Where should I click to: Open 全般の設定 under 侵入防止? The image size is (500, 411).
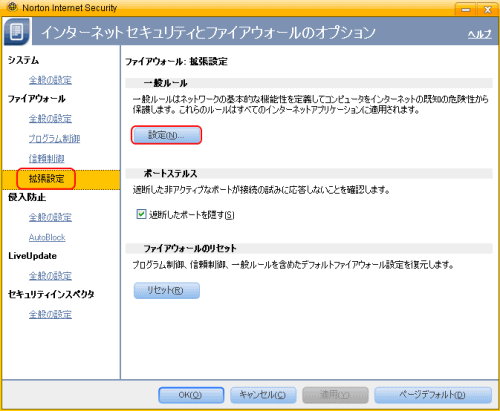click(50, 217)
